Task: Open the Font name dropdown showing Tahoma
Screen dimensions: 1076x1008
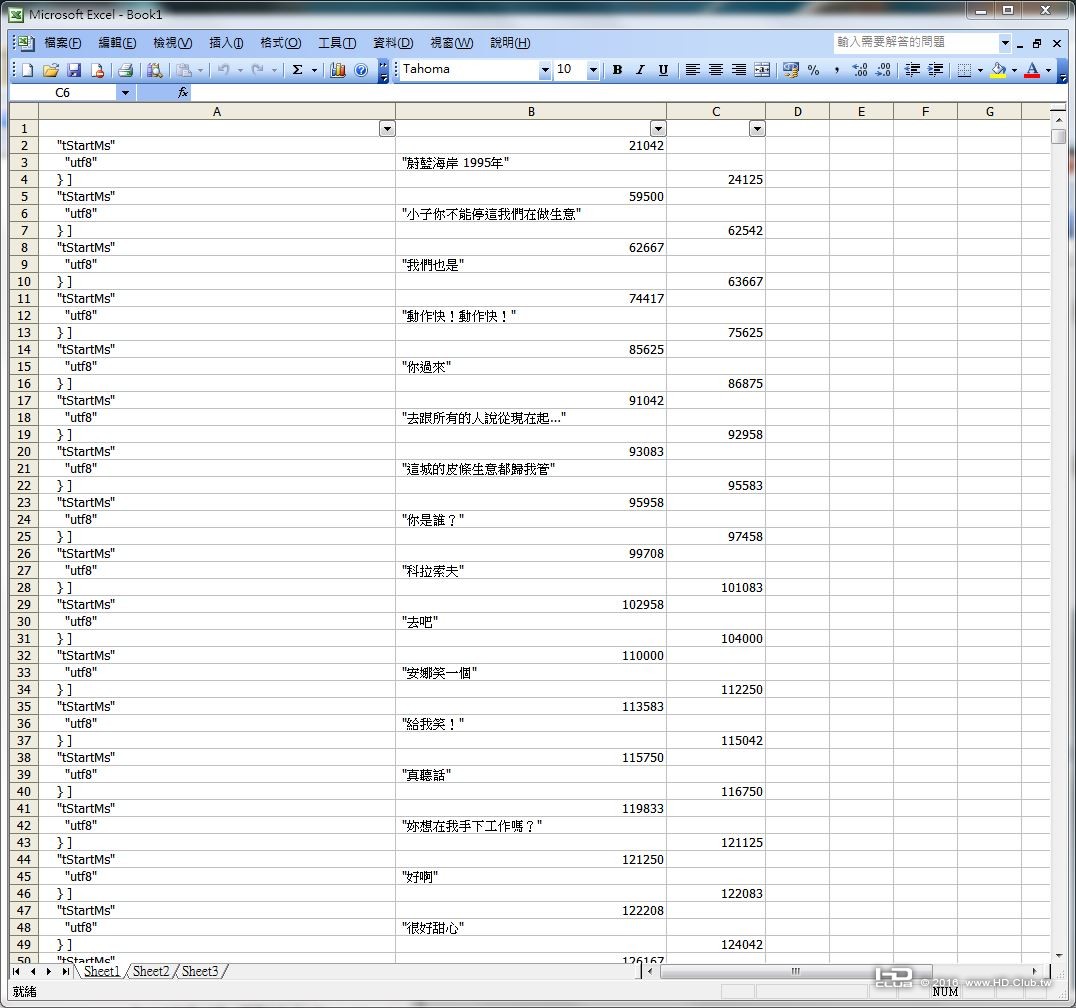Action: pyautogui.click(x=545, y=70)
